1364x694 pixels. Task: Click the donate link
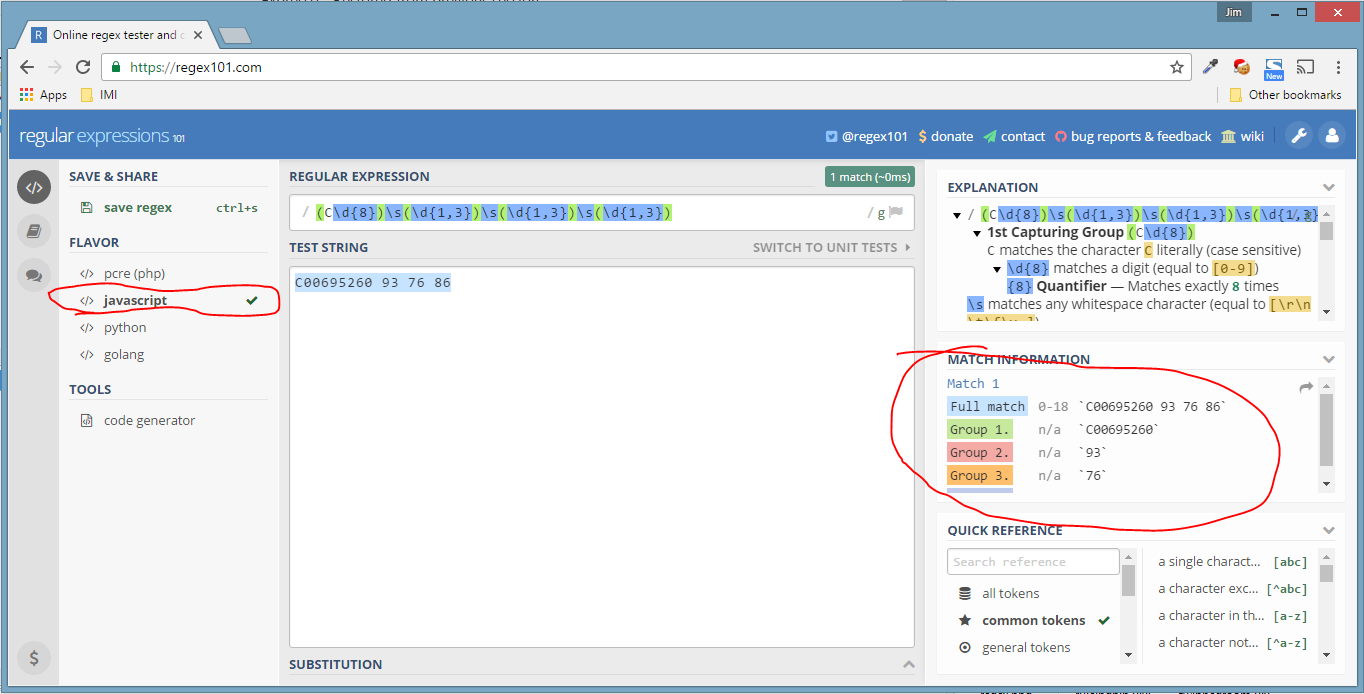(x=945, y=136)
